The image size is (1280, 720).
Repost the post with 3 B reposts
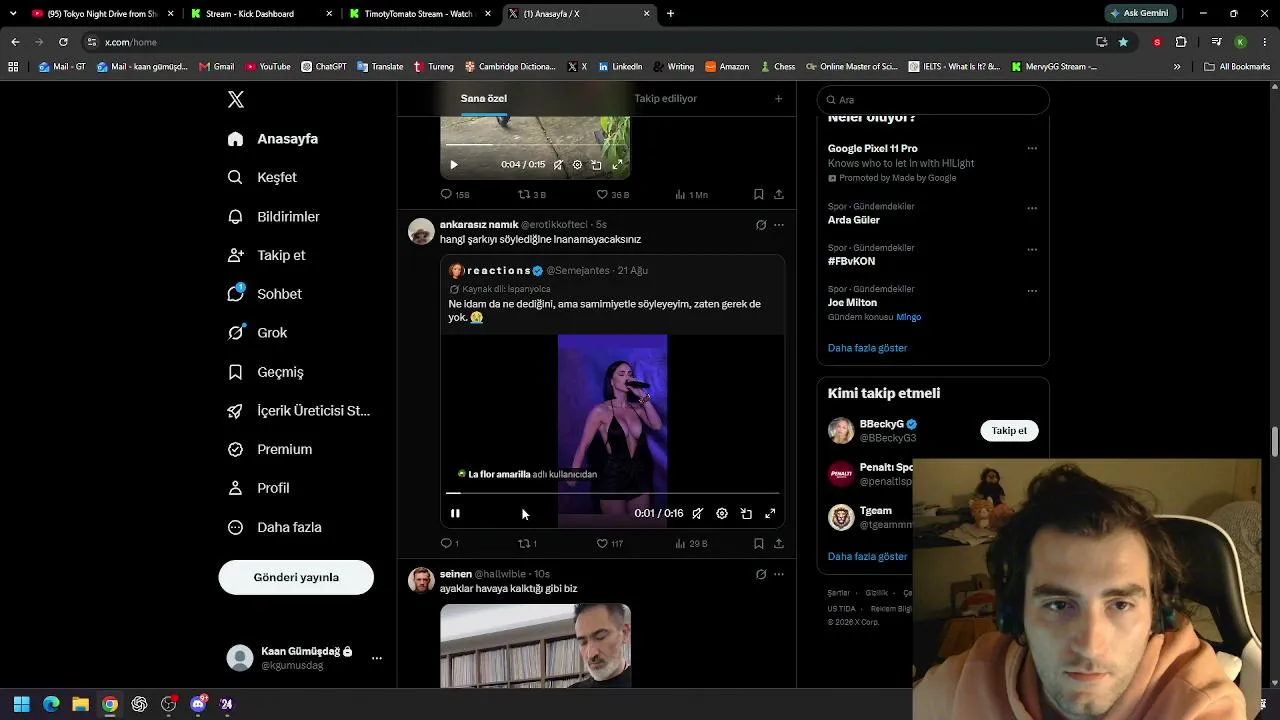point(531,194)
